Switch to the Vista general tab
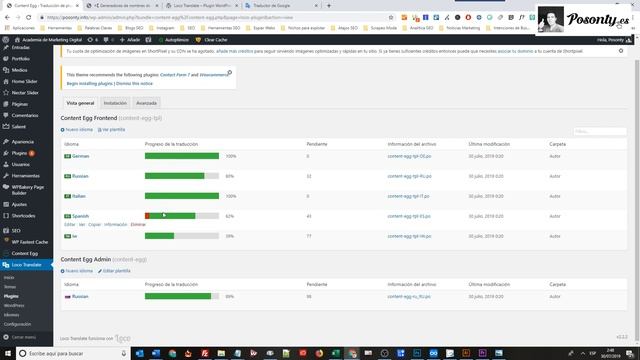 [80, 103]
